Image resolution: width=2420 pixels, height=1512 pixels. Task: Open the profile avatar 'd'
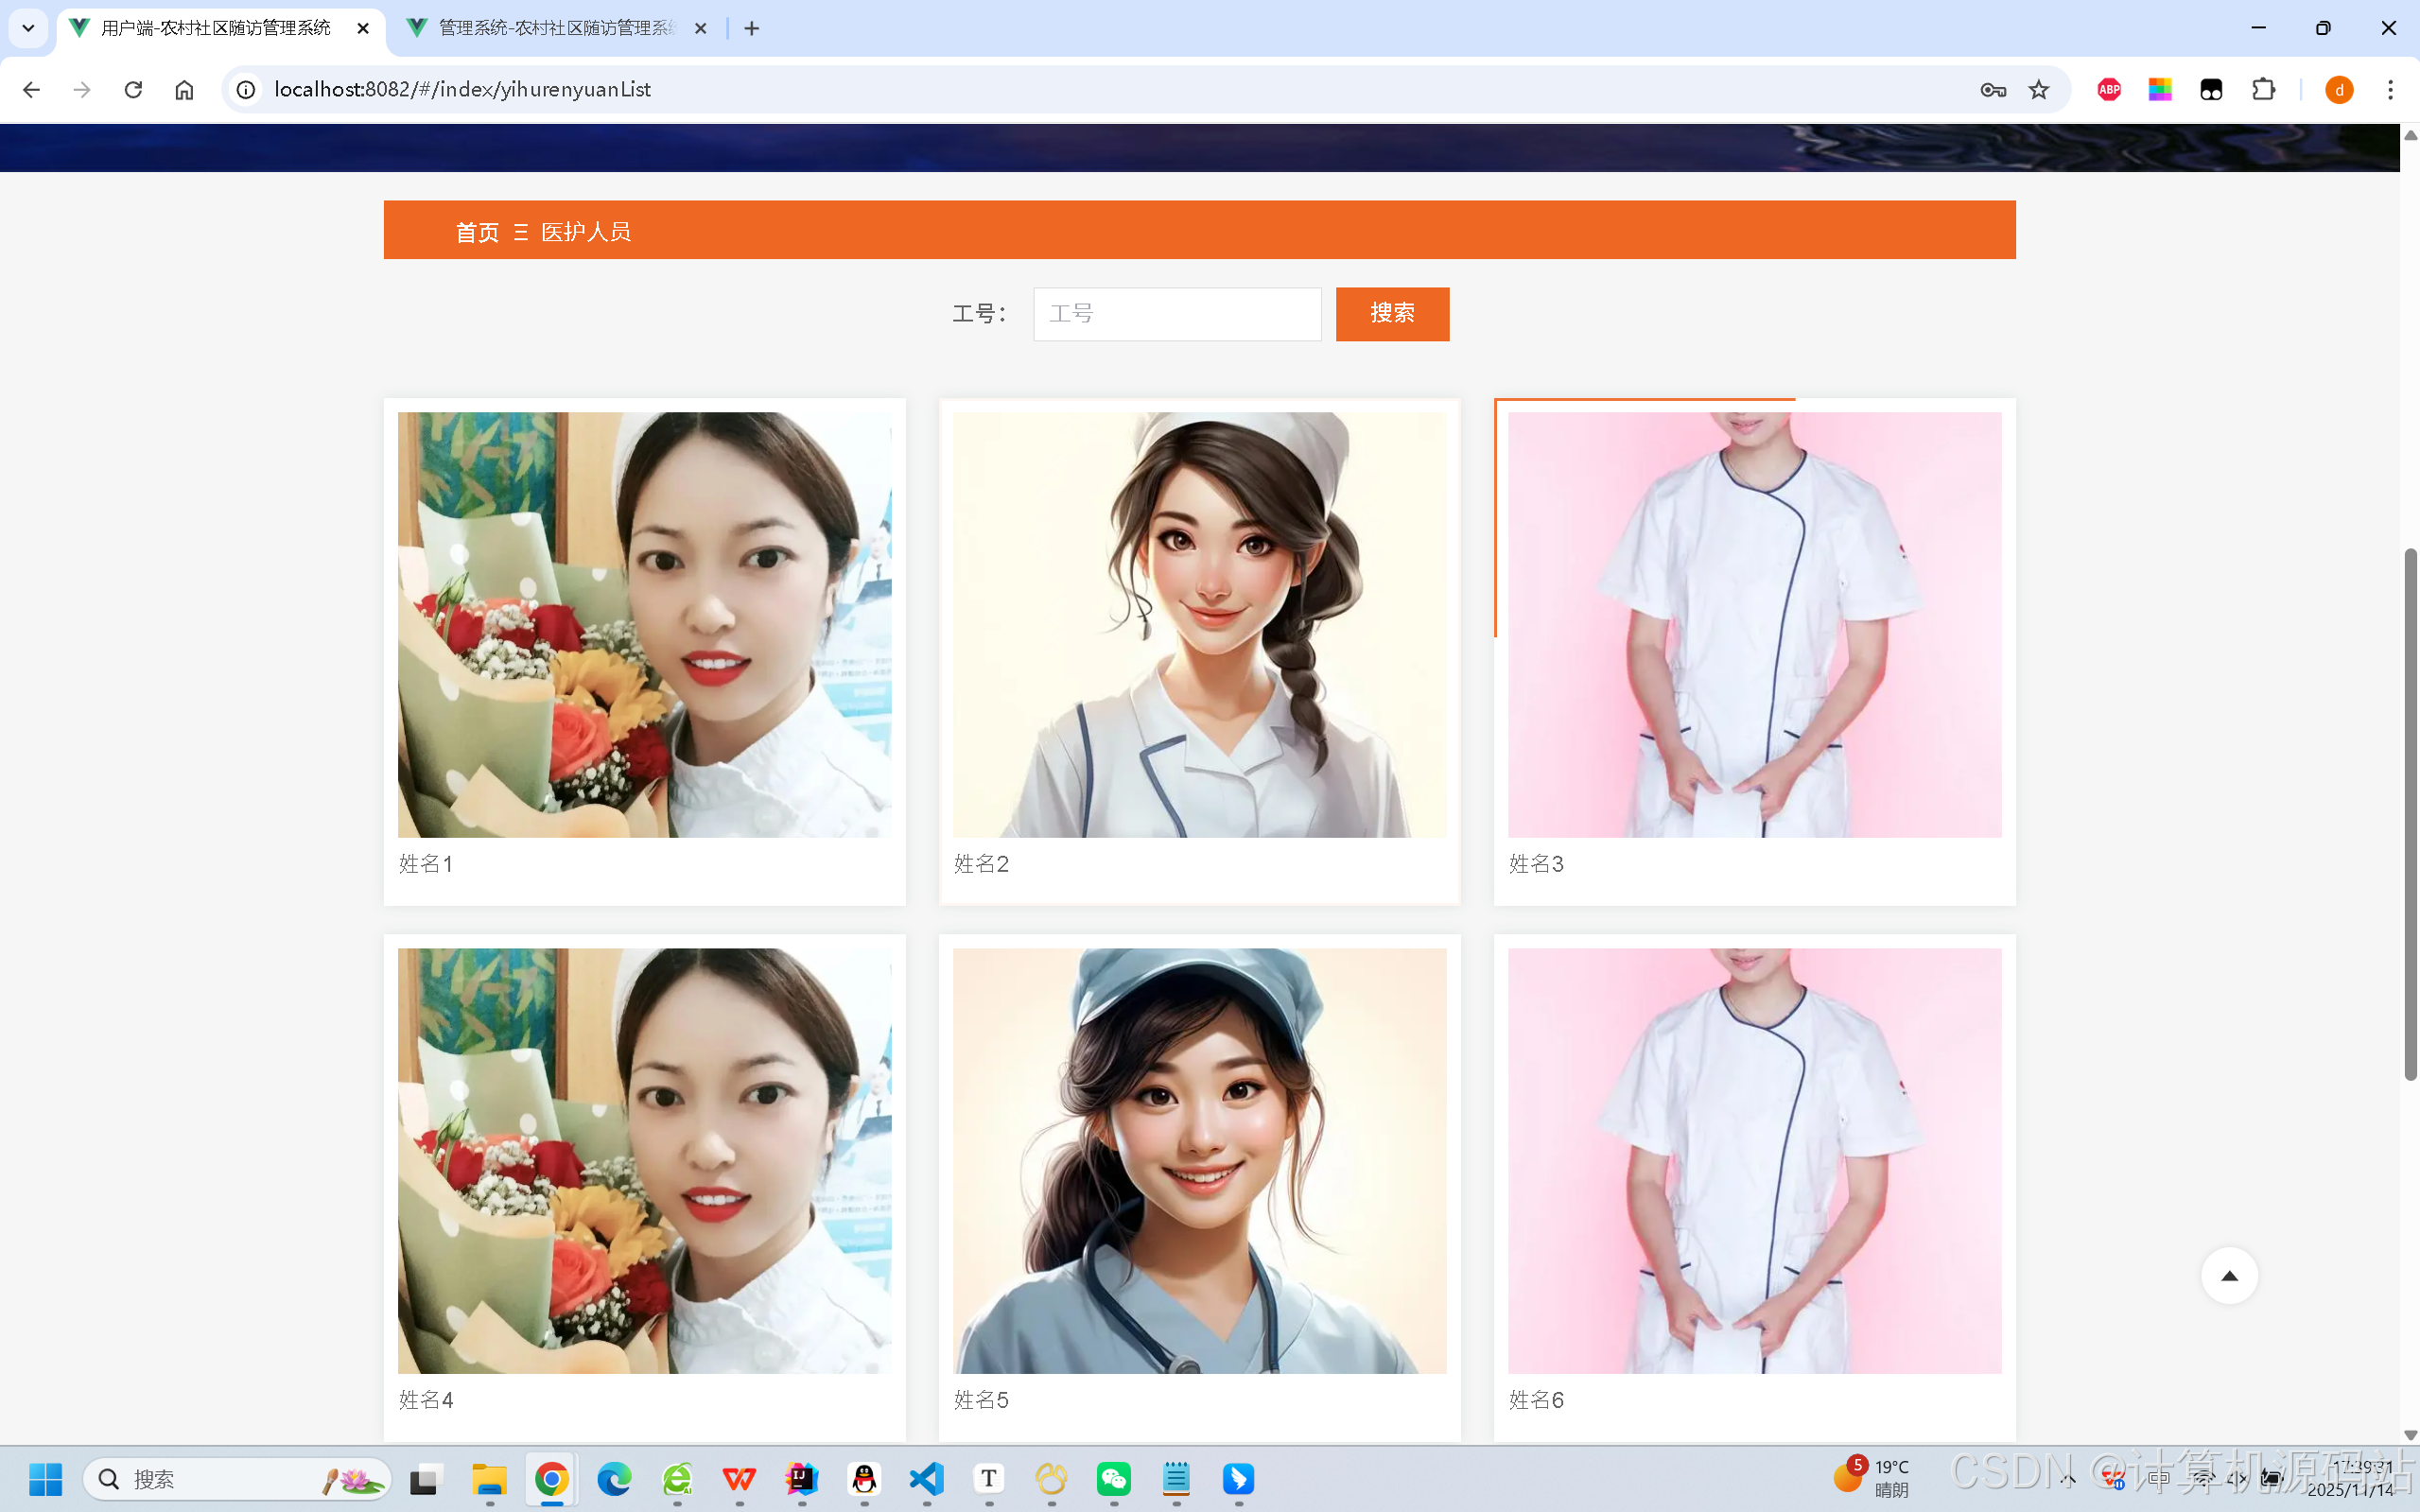[2339, 90]
